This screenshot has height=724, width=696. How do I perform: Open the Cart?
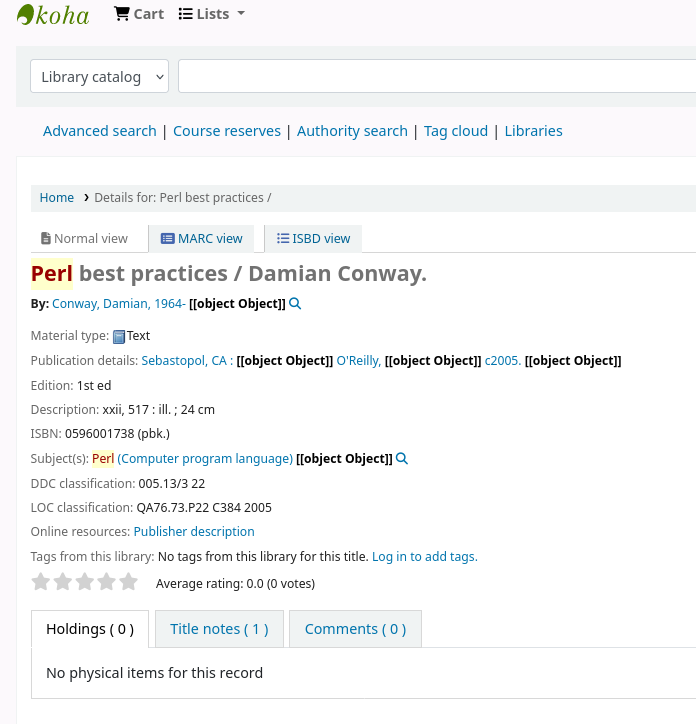pos(139,14)
